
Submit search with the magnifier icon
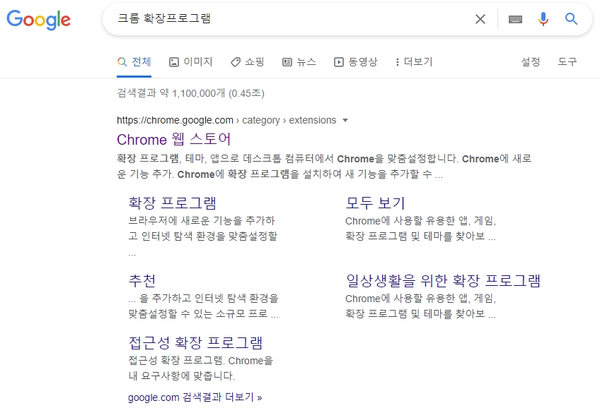click(571, 19)
